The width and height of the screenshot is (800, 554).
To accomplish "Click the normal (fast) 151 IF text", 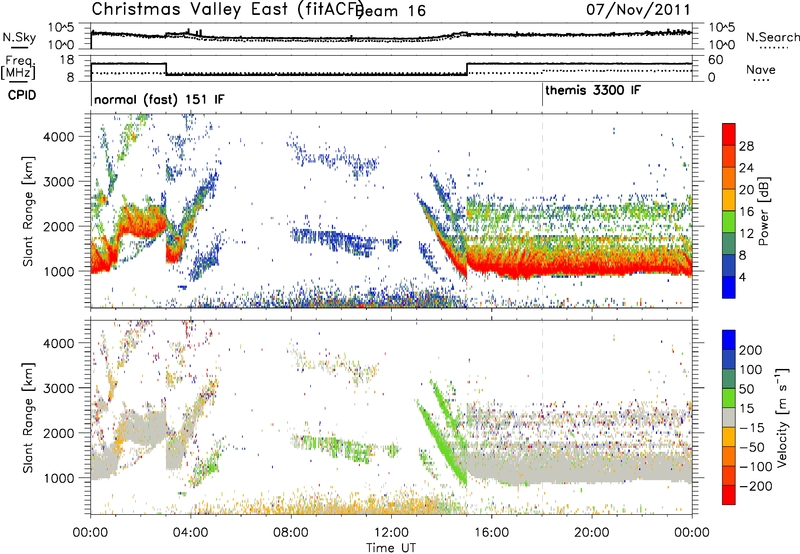I will (159, 99).
